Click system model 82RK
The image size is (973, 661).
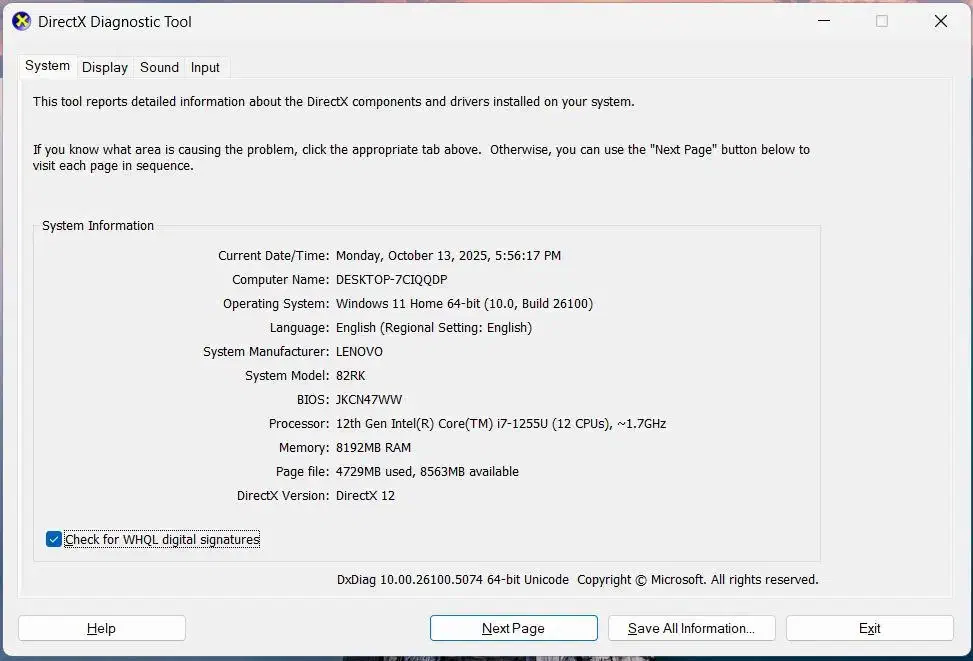[351, 375]
